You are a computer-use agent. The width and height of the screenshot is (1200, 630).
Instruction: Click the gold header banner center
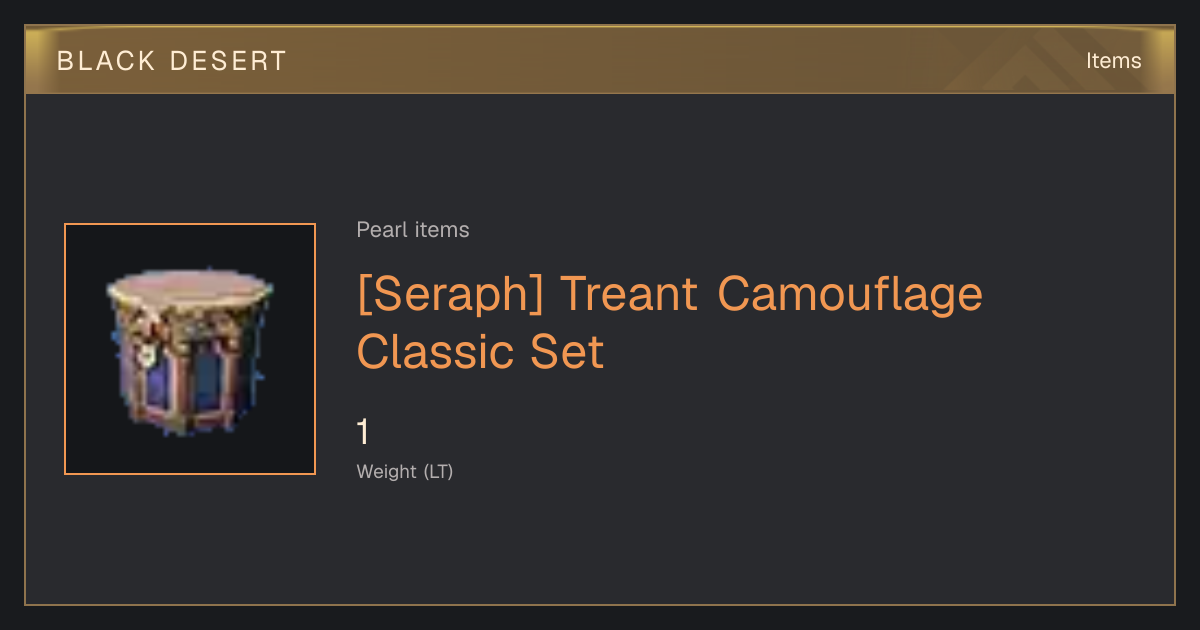600,60
